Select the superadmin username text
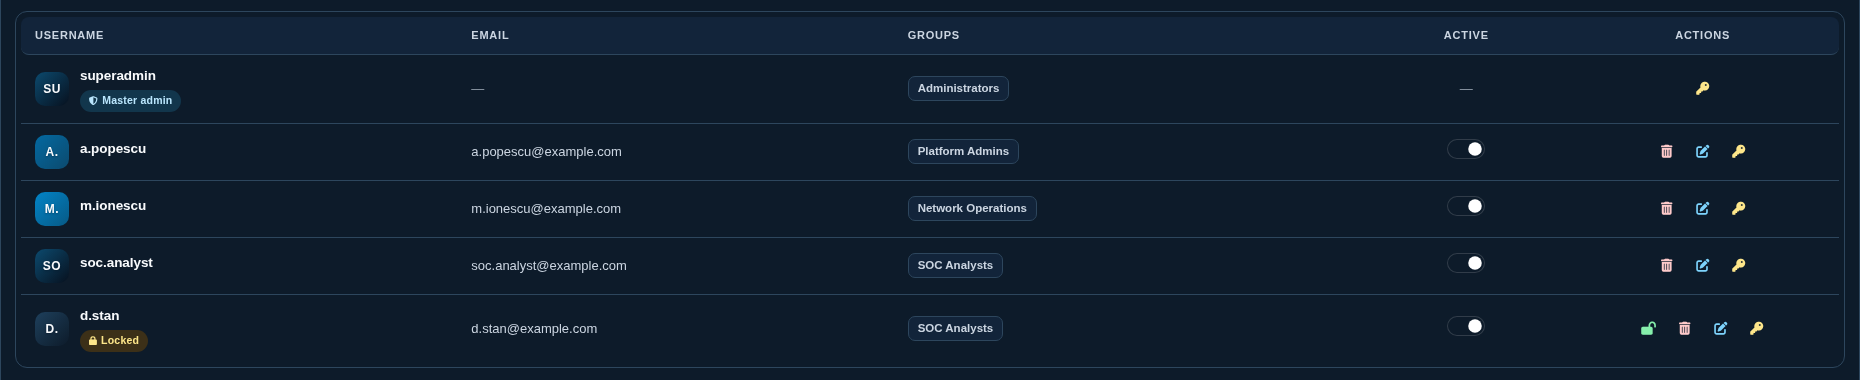Viewport: 1860px width, 380px height. pyautogui.click(x=118, y=76)
